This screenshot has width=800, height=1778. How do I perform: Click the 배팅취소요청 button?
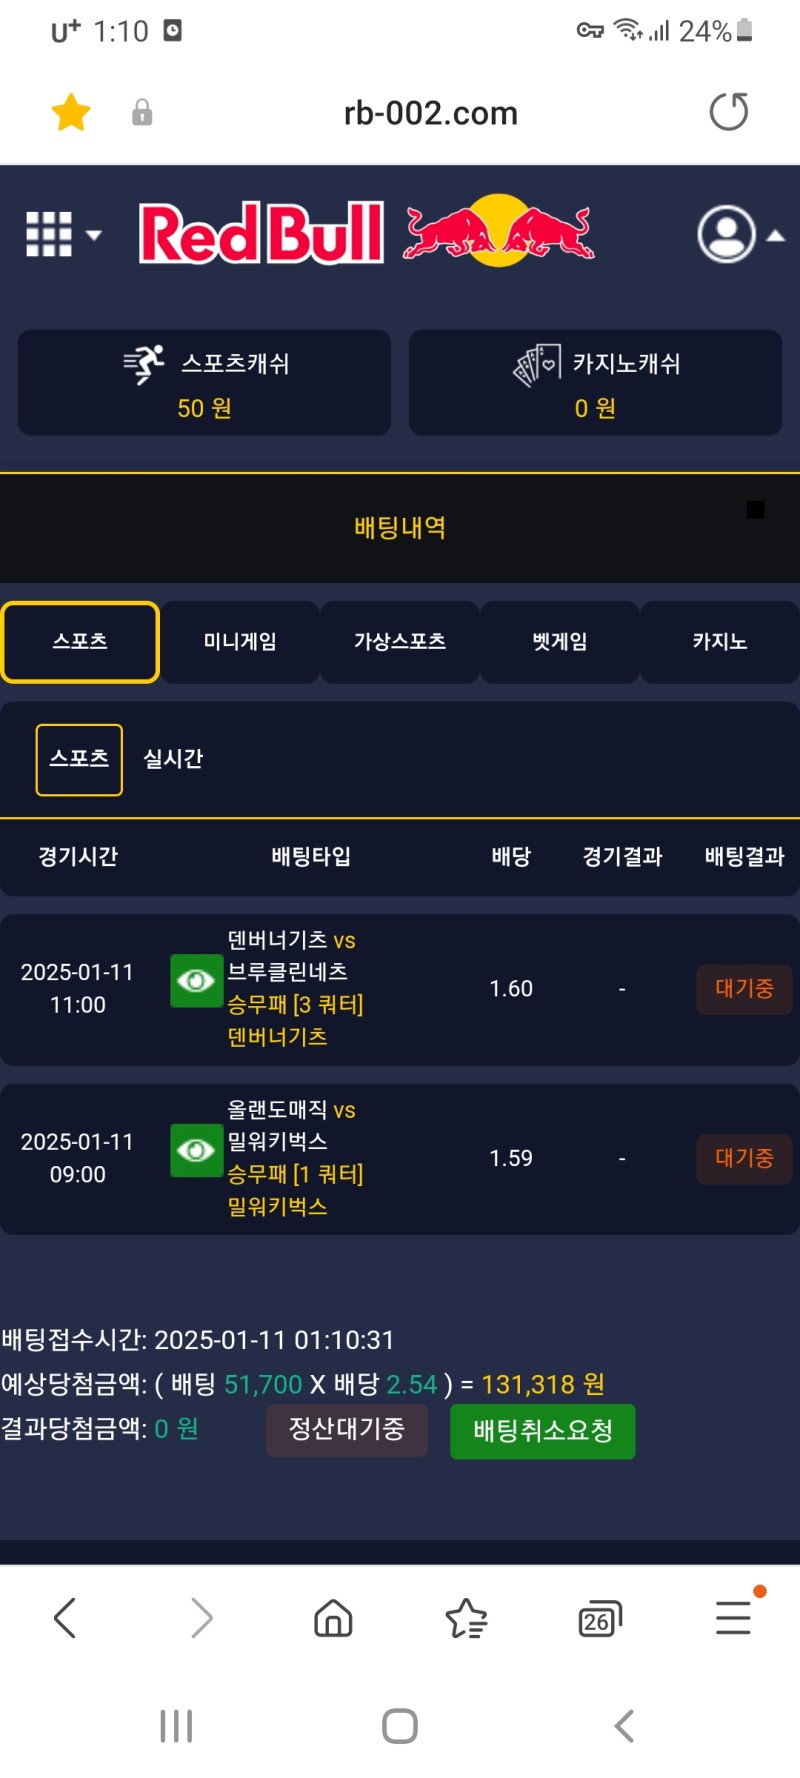[x=542, y=1431]
